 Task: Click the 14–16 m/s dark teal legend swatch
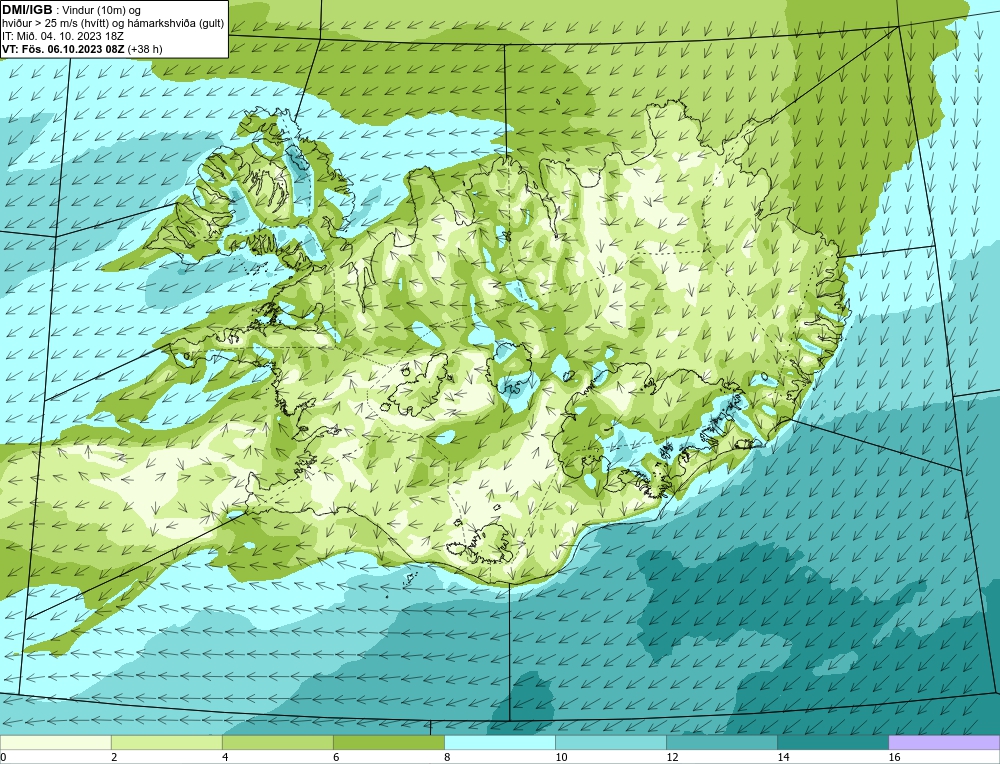click(832, 742)
